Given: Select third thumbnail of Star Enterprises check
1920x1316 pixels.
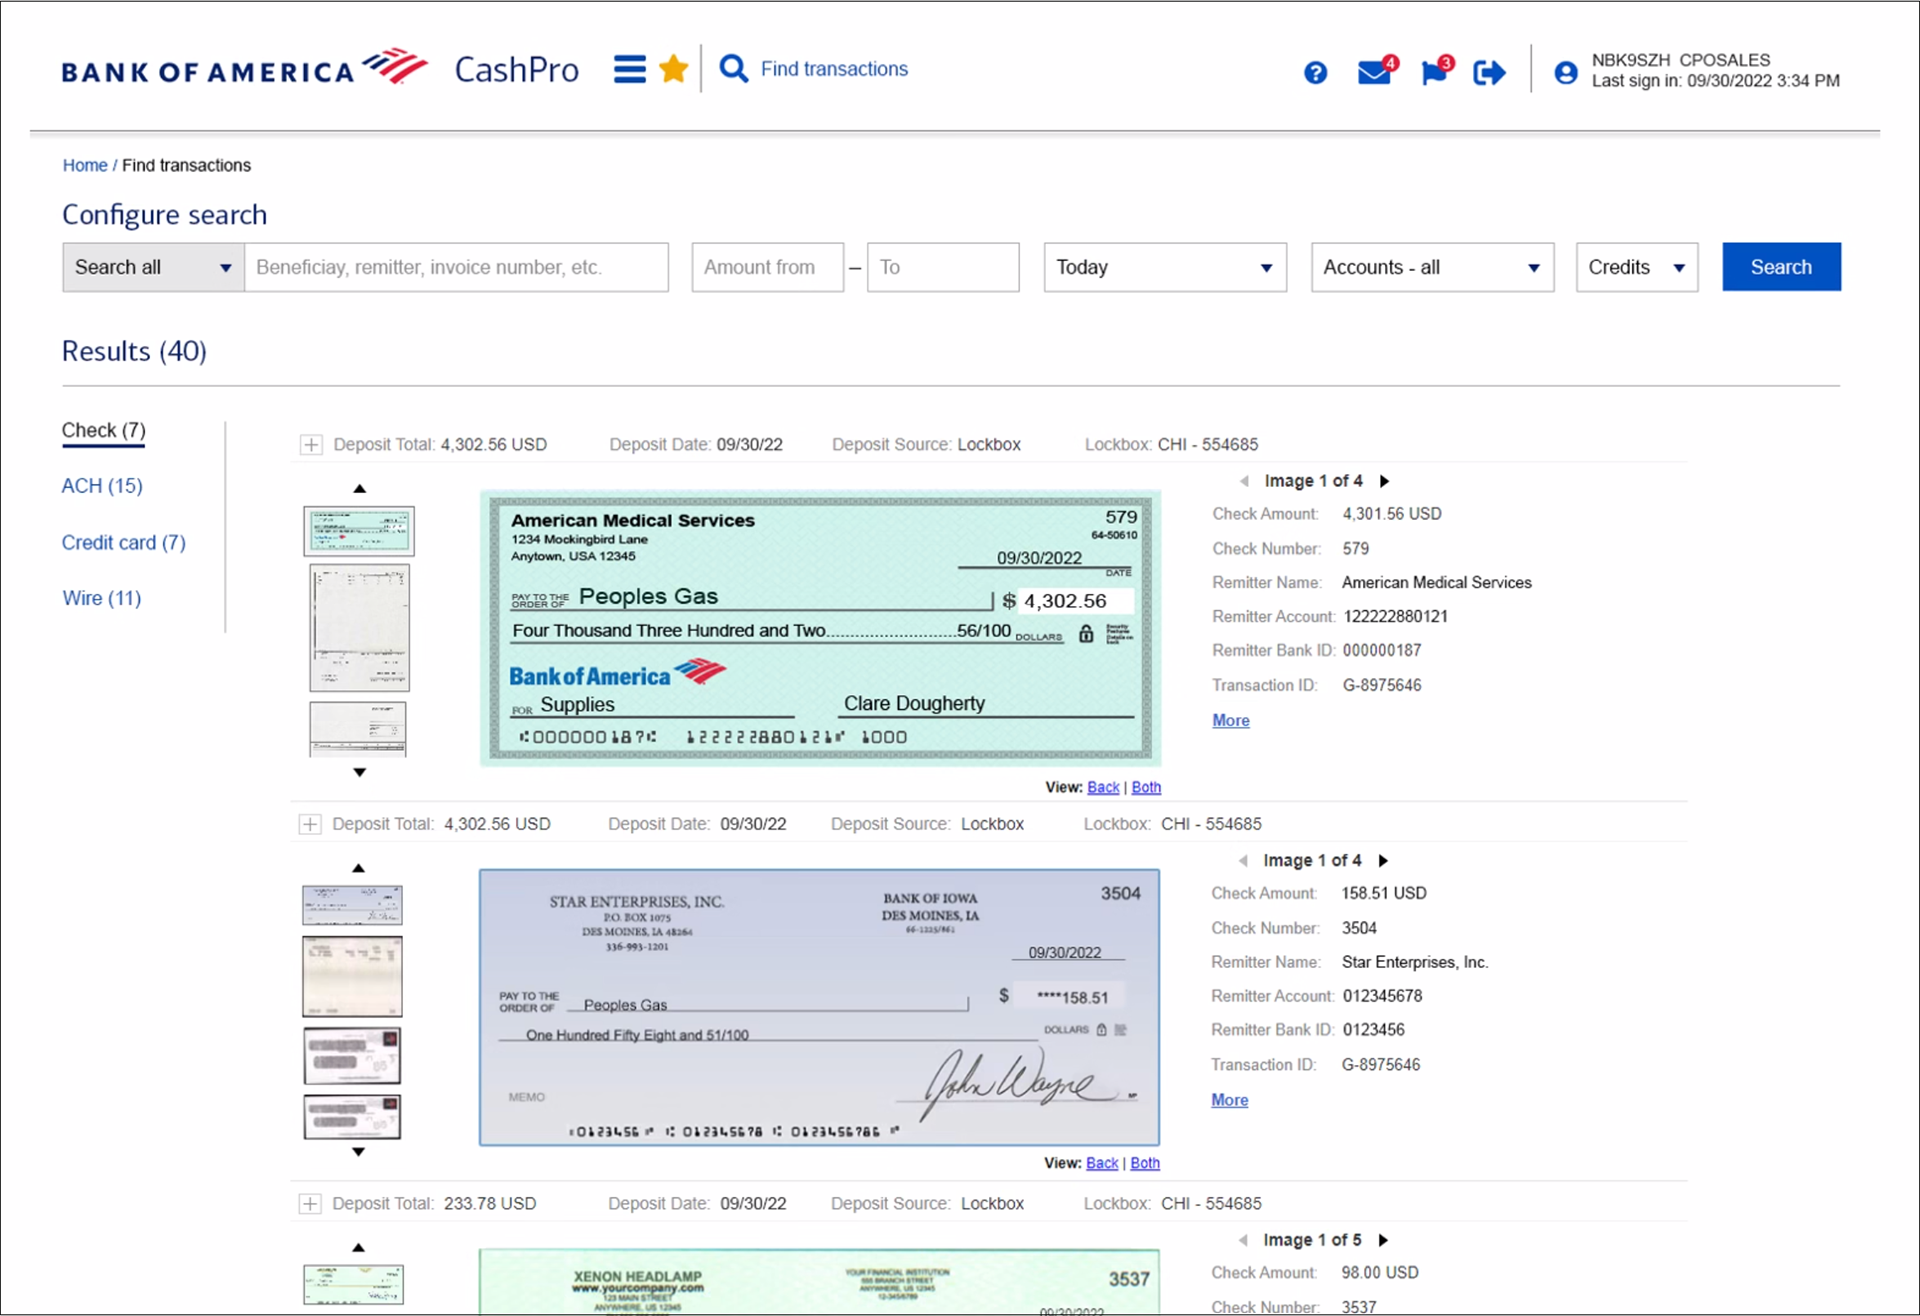Looking at the screenshot, I should 352,1055.
